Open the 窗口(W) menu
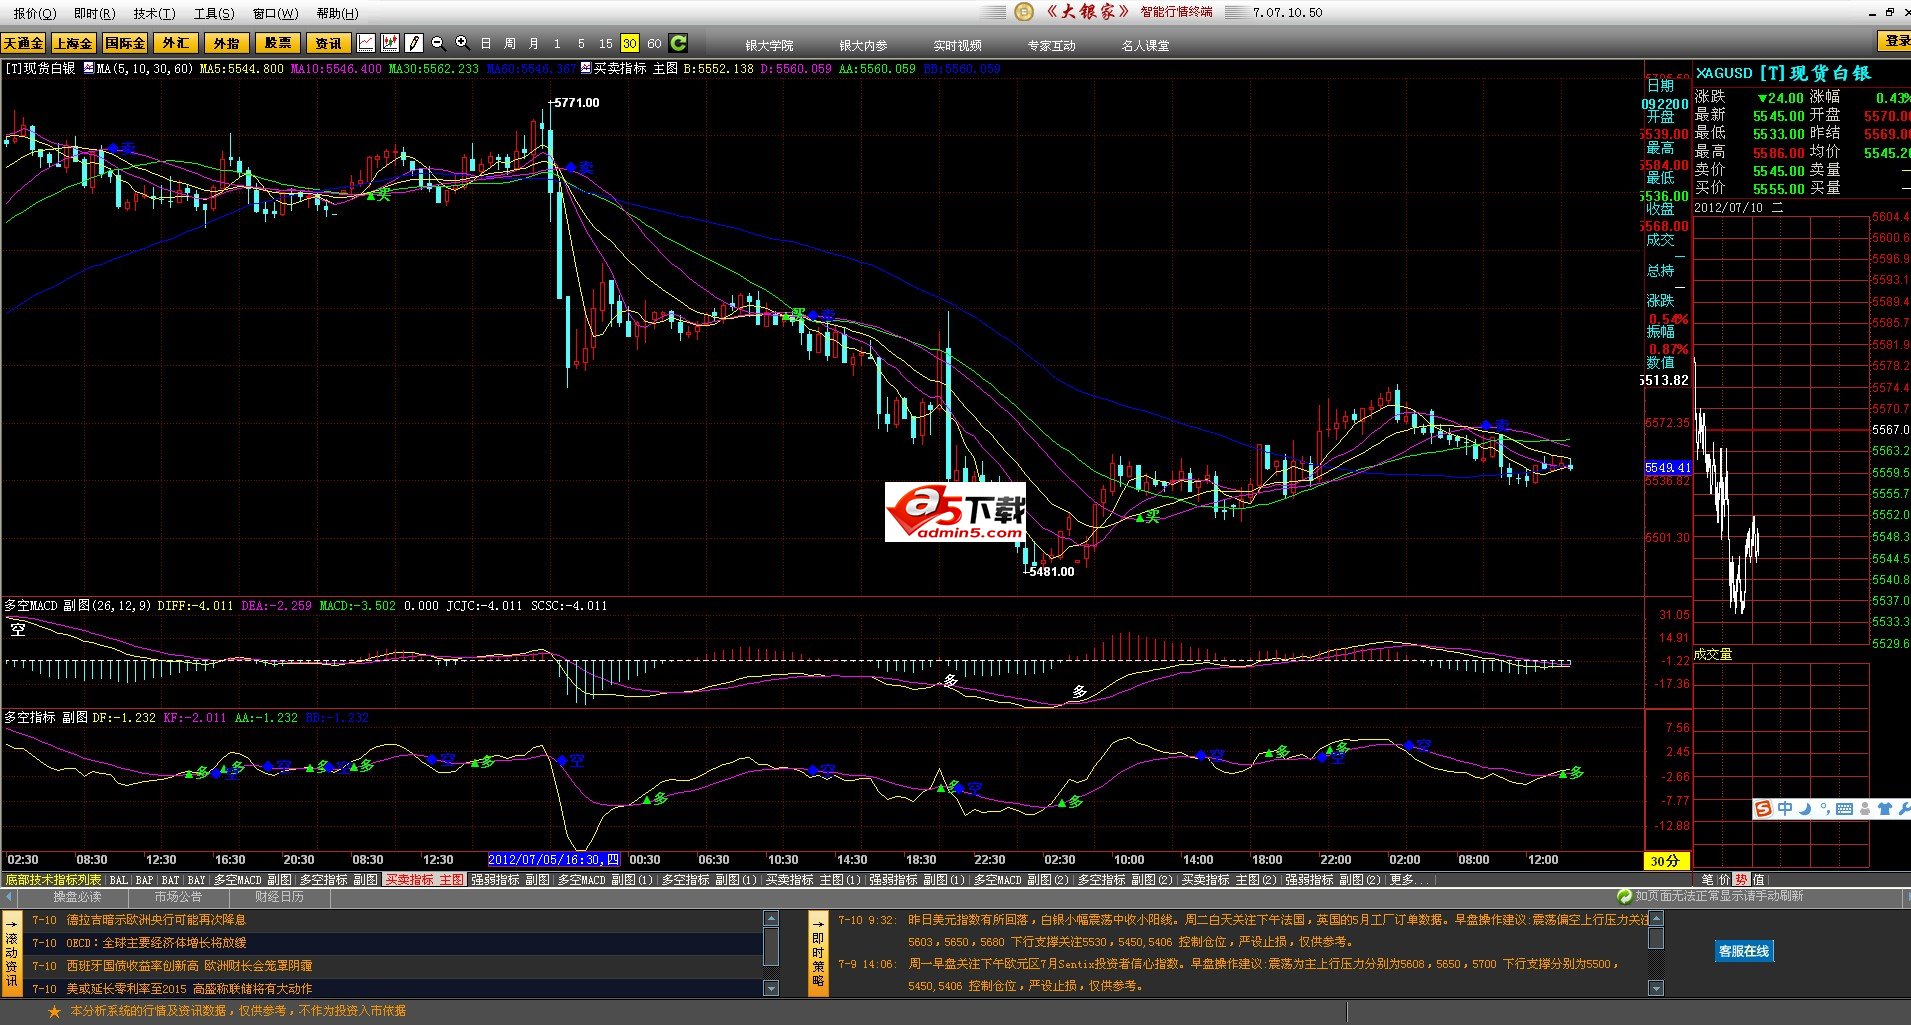This screenshot has height=1025, width=1911. pyautogui.click(x=275, y=13)
